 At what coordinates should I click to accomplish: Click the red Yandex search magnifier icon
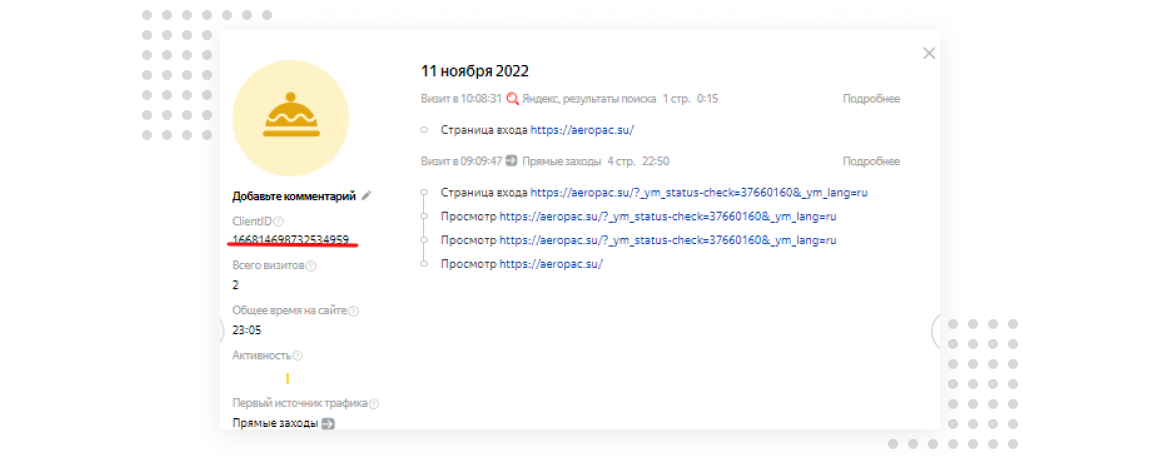tap(513, 99)
